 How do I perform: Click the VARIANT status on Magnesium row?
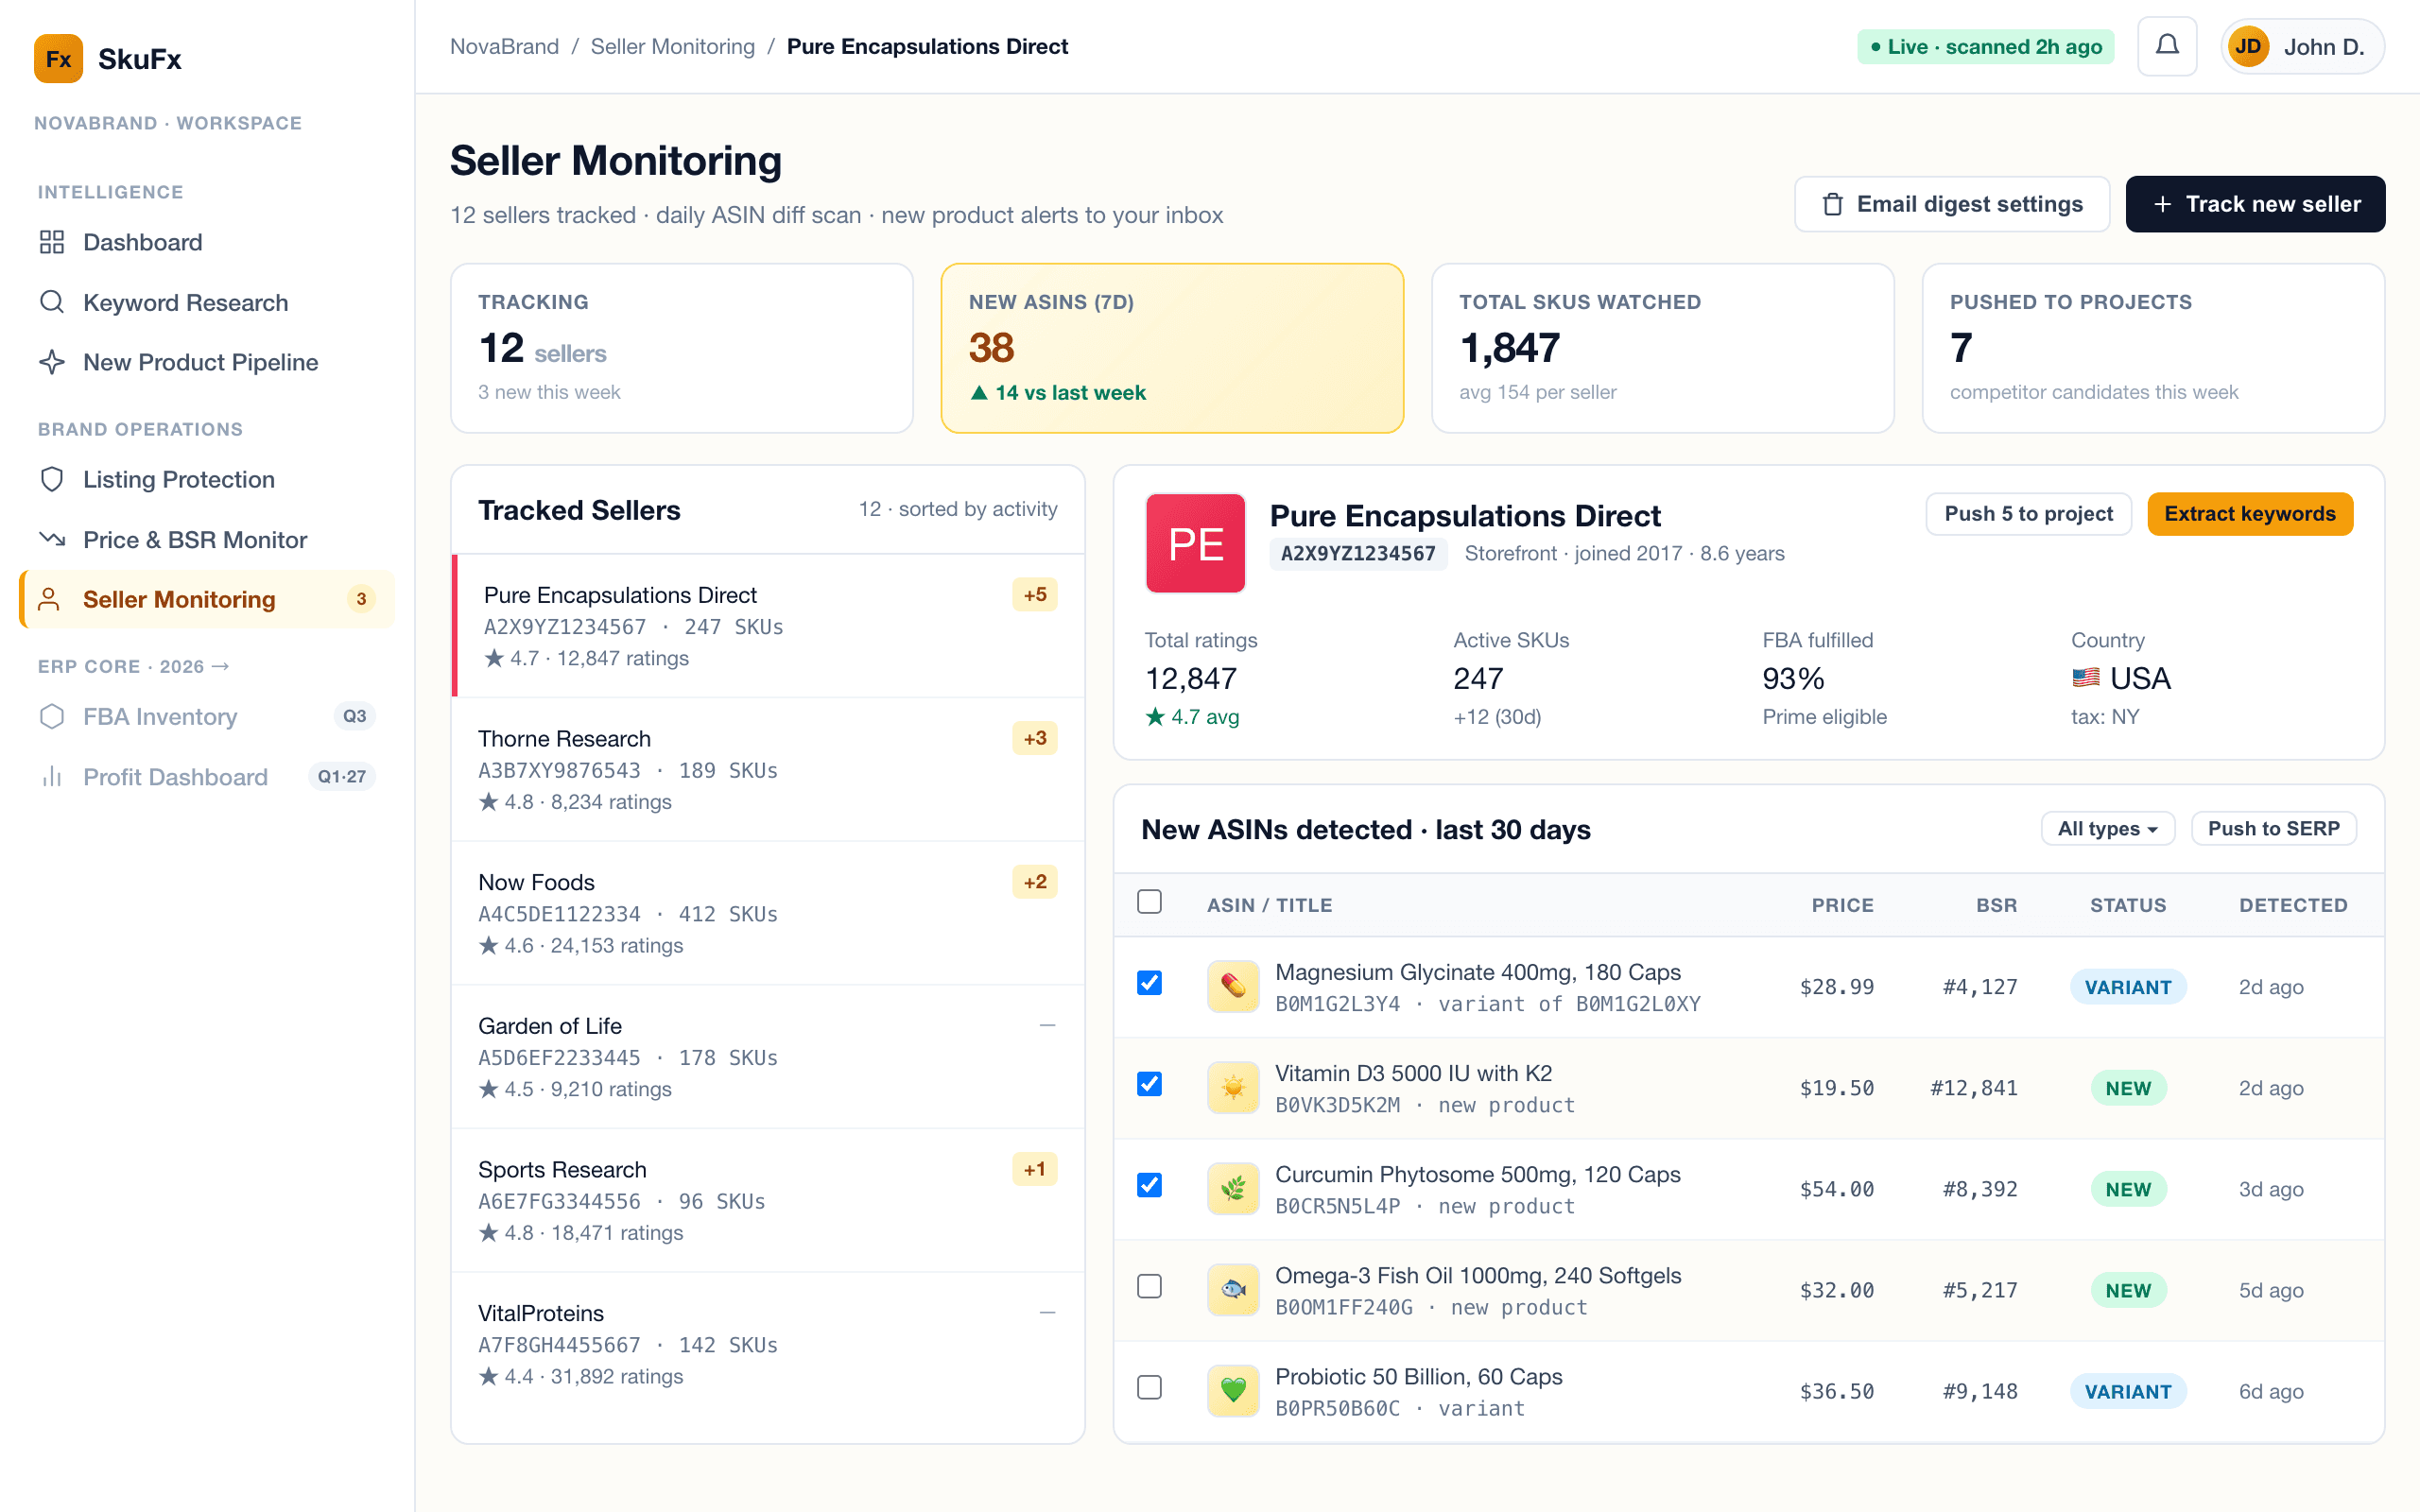click(x=2128, y=987)
